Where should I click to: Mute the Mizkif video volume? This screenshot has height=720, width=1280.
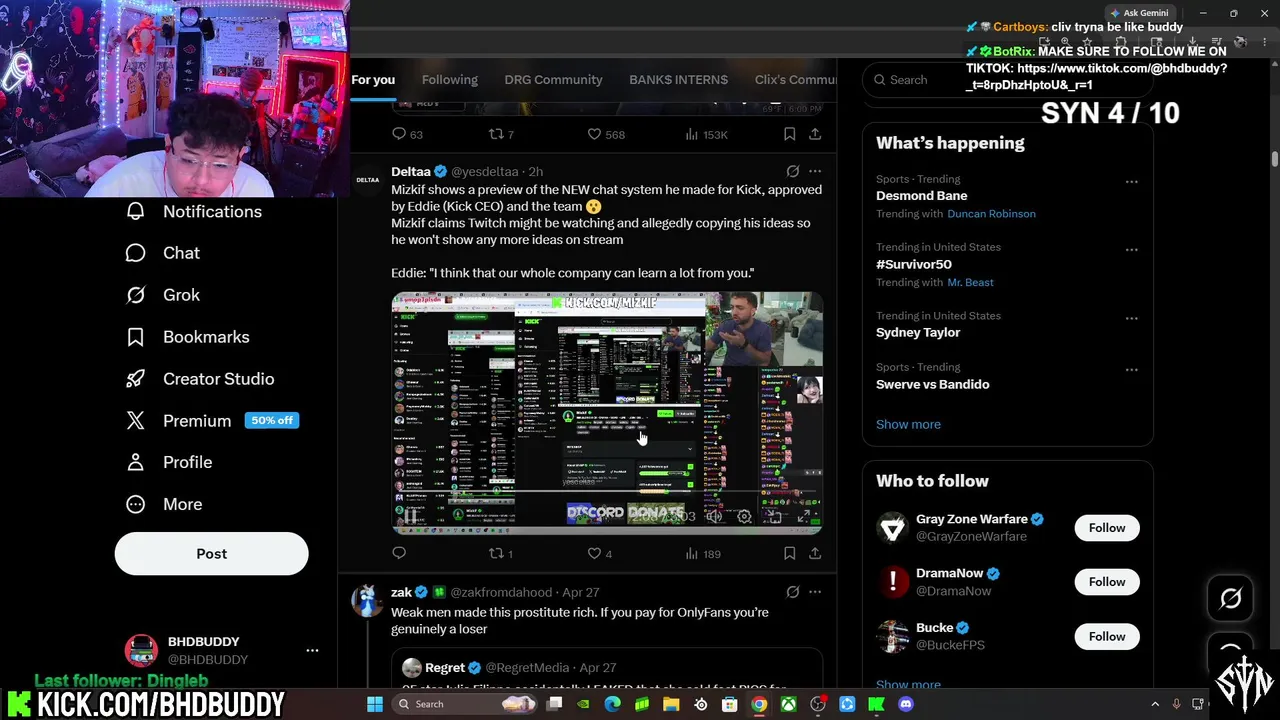(714, 516)
